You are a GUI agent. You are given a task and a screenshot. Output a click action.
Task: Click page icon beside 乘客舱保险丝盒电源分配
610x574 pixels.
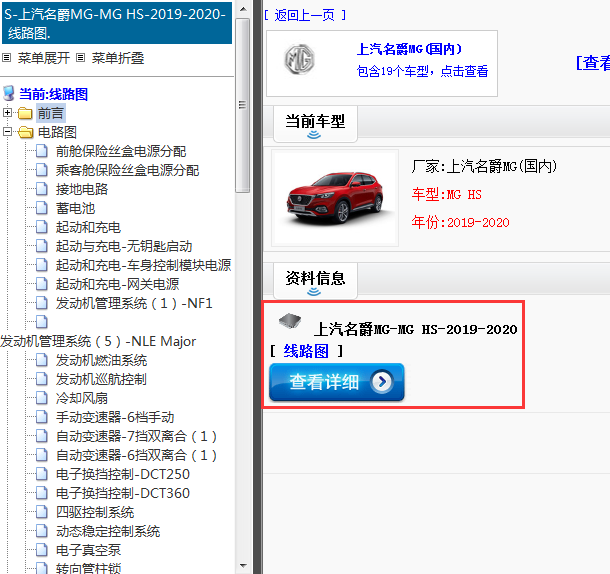42,170
